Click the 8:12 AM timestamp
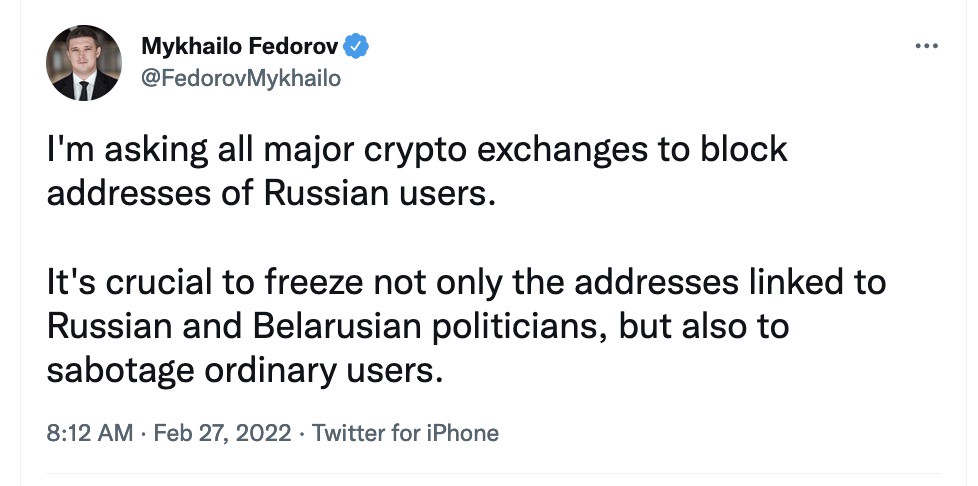Screen dimensions: 978x486 click(90, 432)
